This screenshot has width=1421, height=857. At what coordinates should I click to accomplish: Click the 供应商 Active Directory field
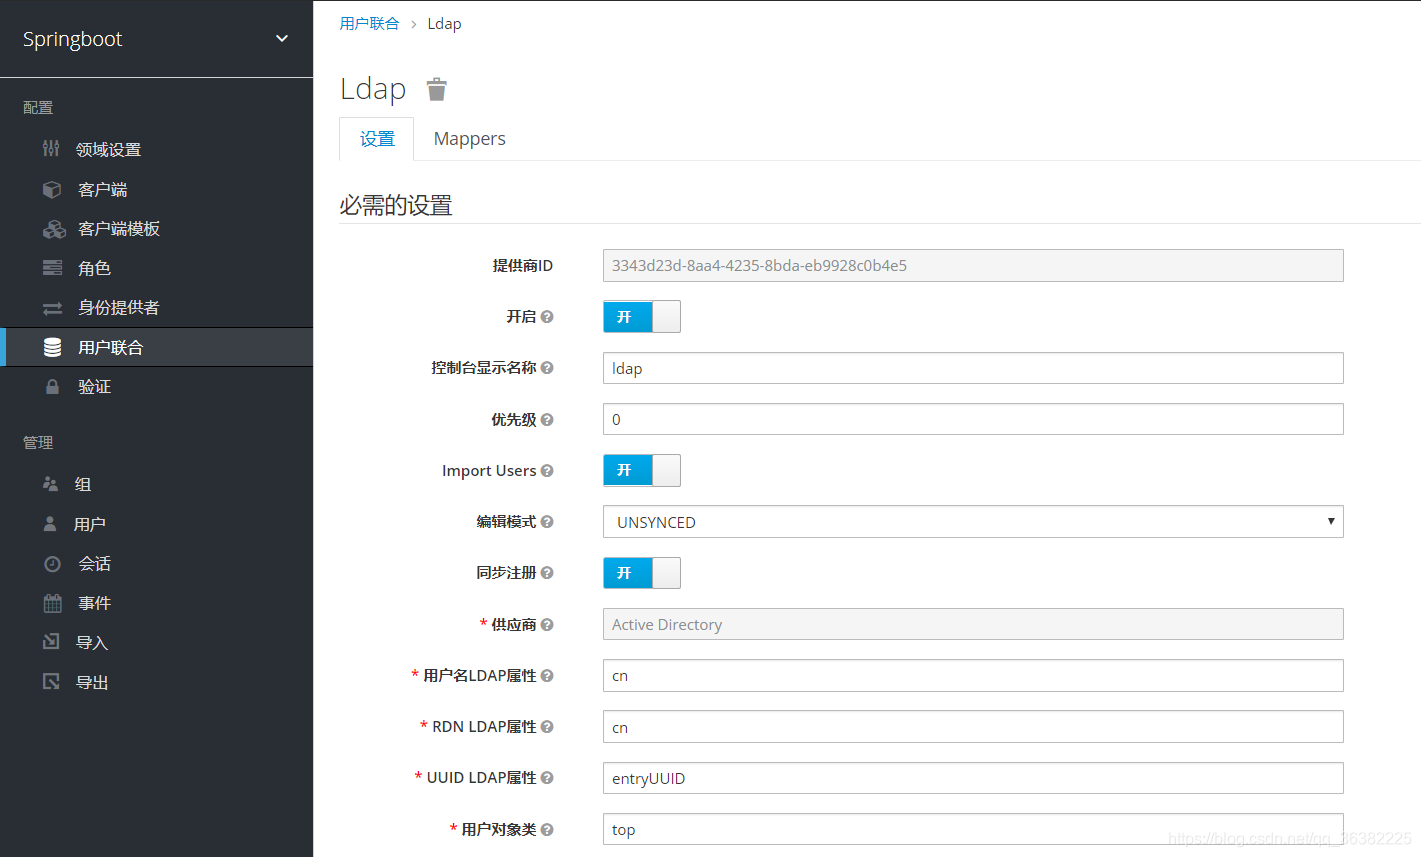[x=973, y=624]
